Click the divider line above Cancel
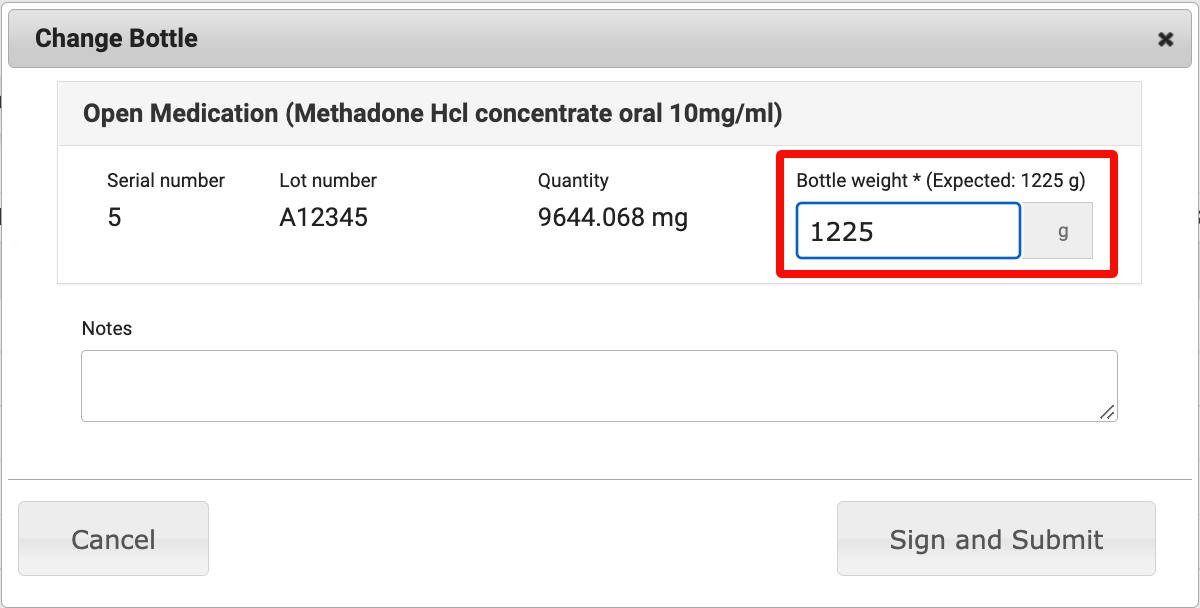 click(x=600, y=479)
